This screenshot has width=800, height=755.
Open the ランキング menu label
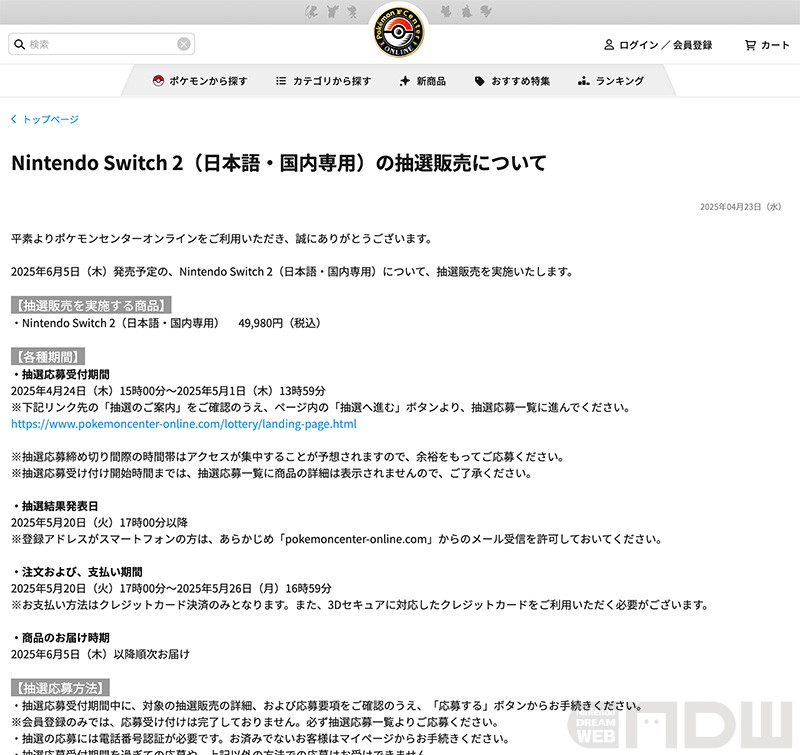[x=619, y=81]
